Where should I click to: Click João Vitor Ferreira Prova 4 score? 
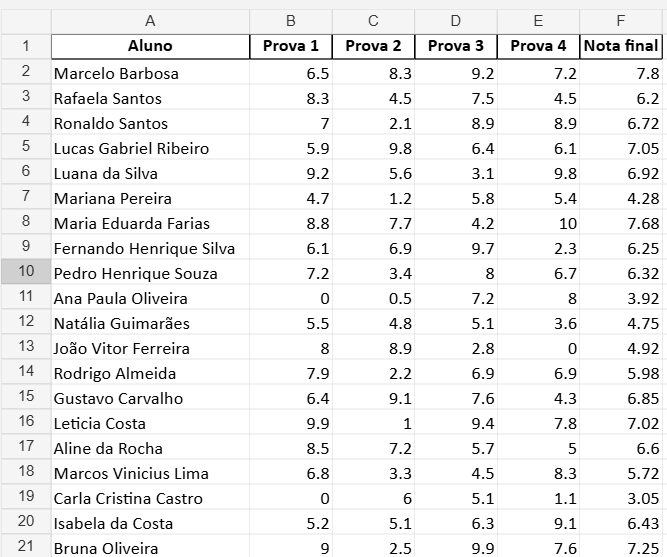pyautogui.click(x=538, y=348)
